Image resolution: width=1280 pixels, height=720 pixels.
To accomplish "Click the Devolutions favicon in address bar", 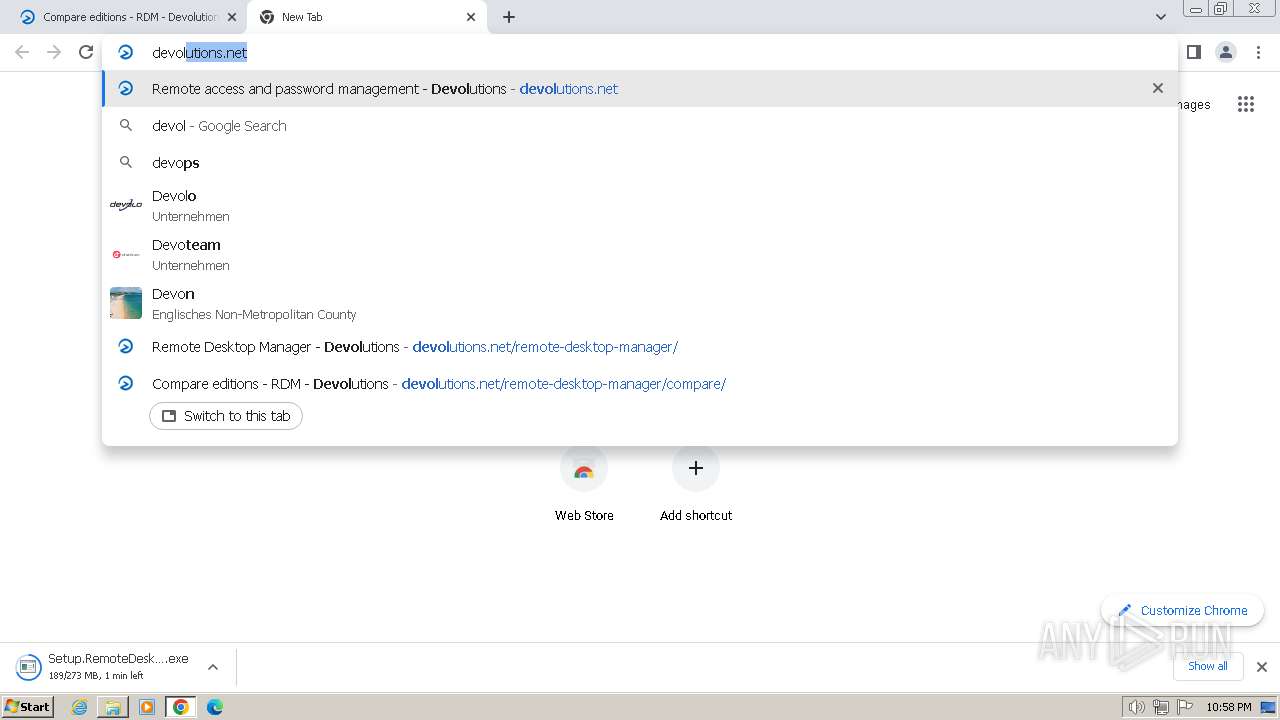I will tap(126, 52).
